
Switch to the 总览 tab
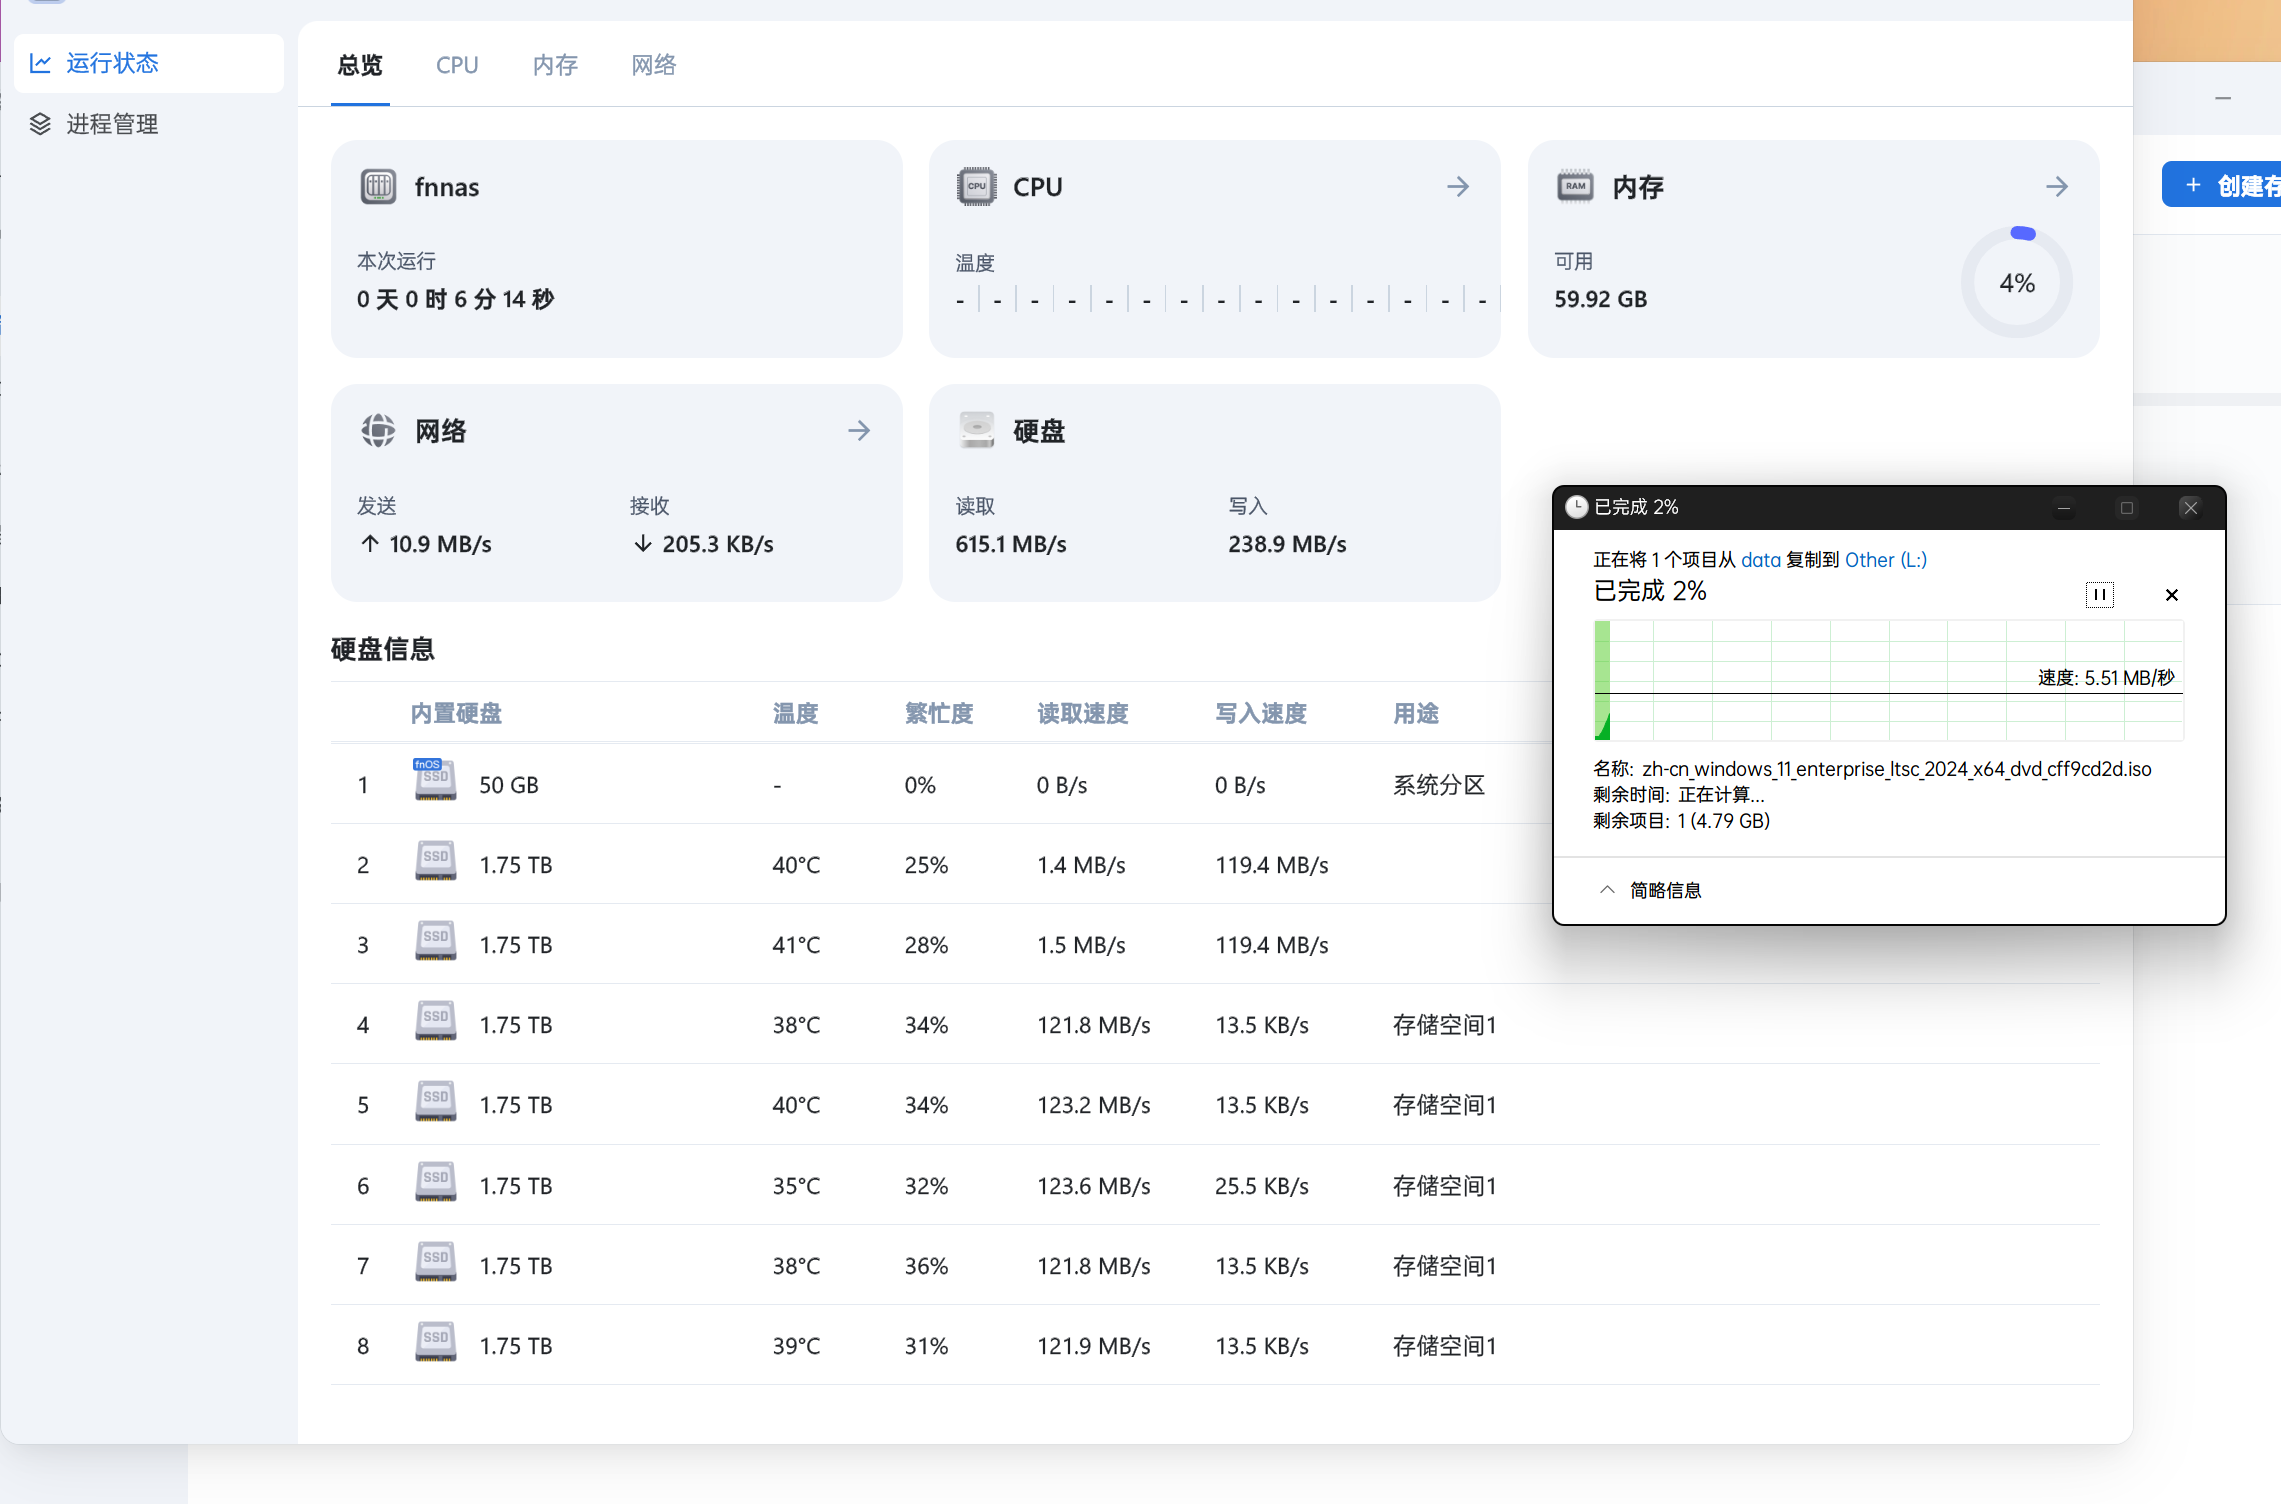pyautogui.click(x=360, y=65)
